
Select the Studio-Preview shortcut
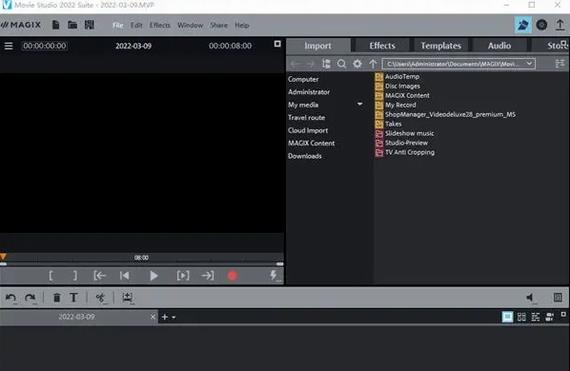pos(402,143)
